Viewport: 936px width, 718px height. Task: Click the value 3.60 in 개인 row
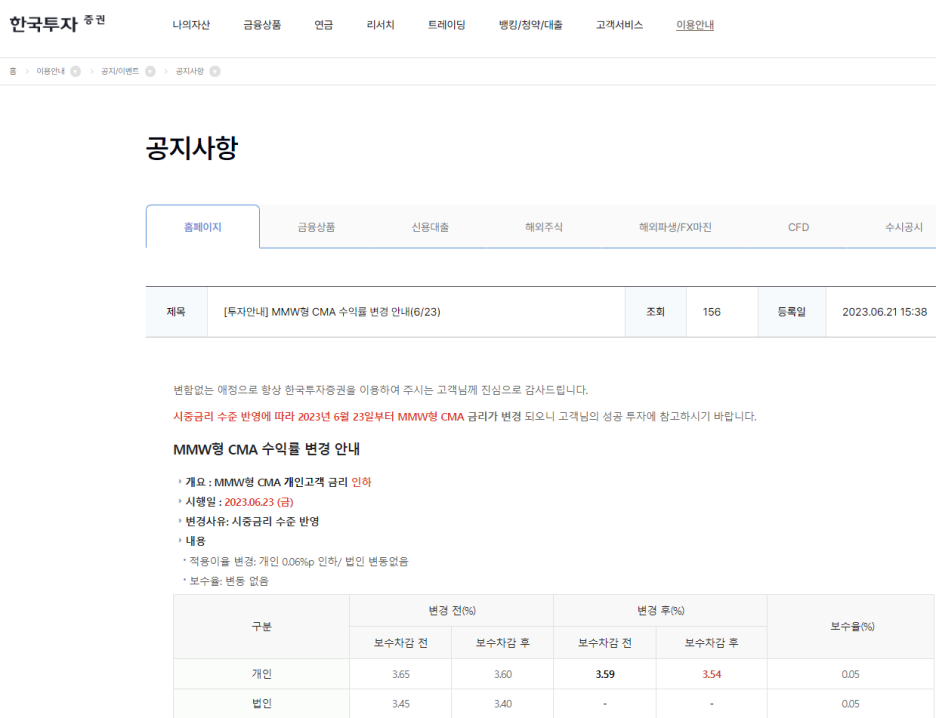pos(503,674)
